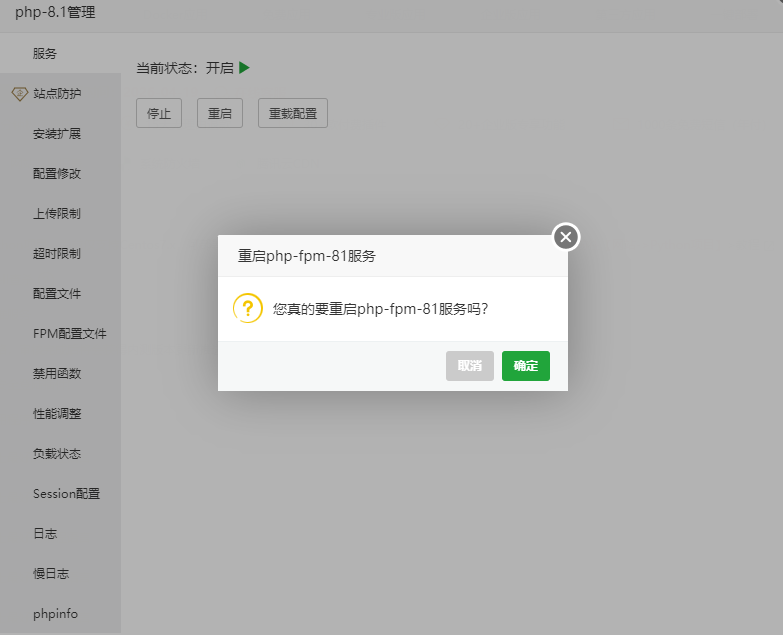Close the restart confirmation dialog with X icon

(x=566, y=237)
